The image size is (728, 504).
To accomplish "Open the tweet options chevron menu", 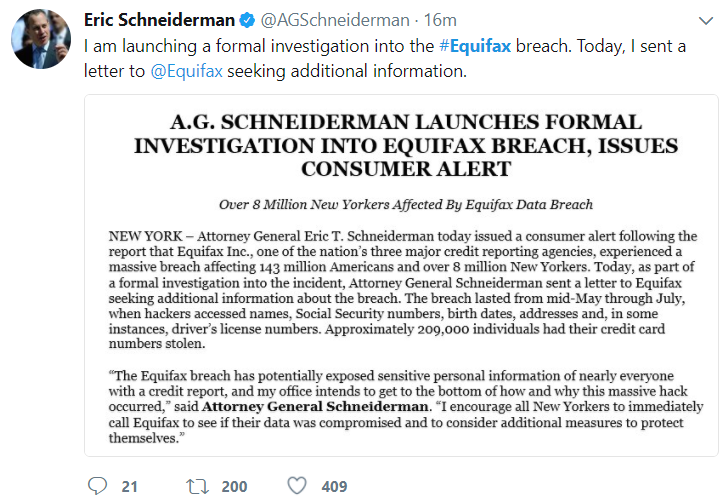I will (x=706, y=21).
